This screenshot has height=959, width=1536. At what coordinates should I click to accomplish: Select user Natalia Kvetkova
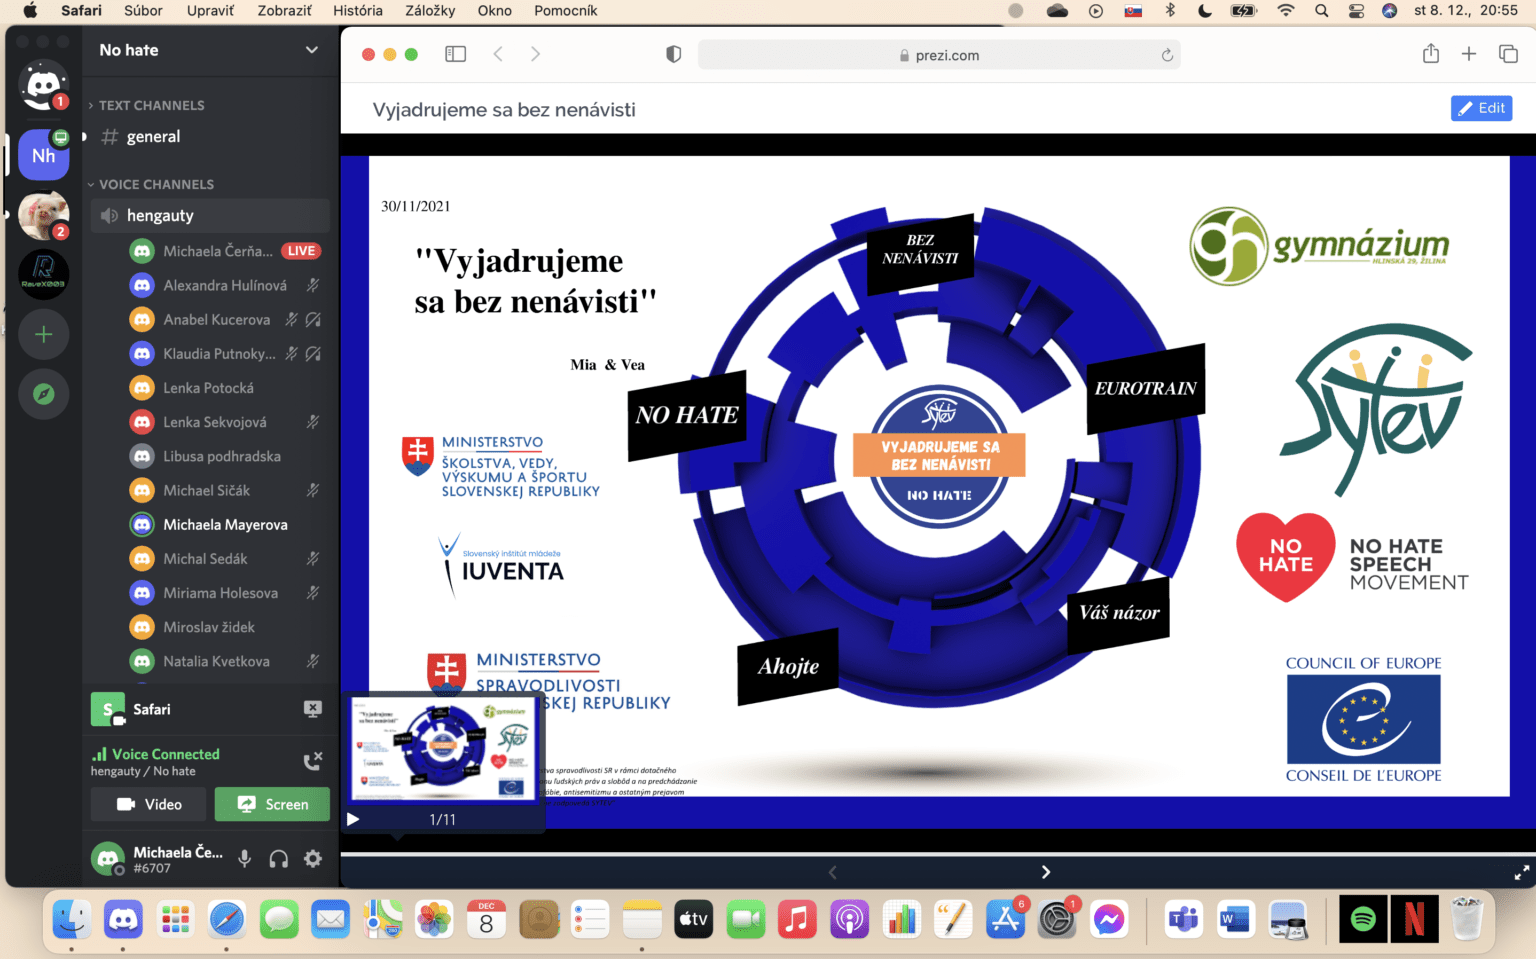[216, 661]
